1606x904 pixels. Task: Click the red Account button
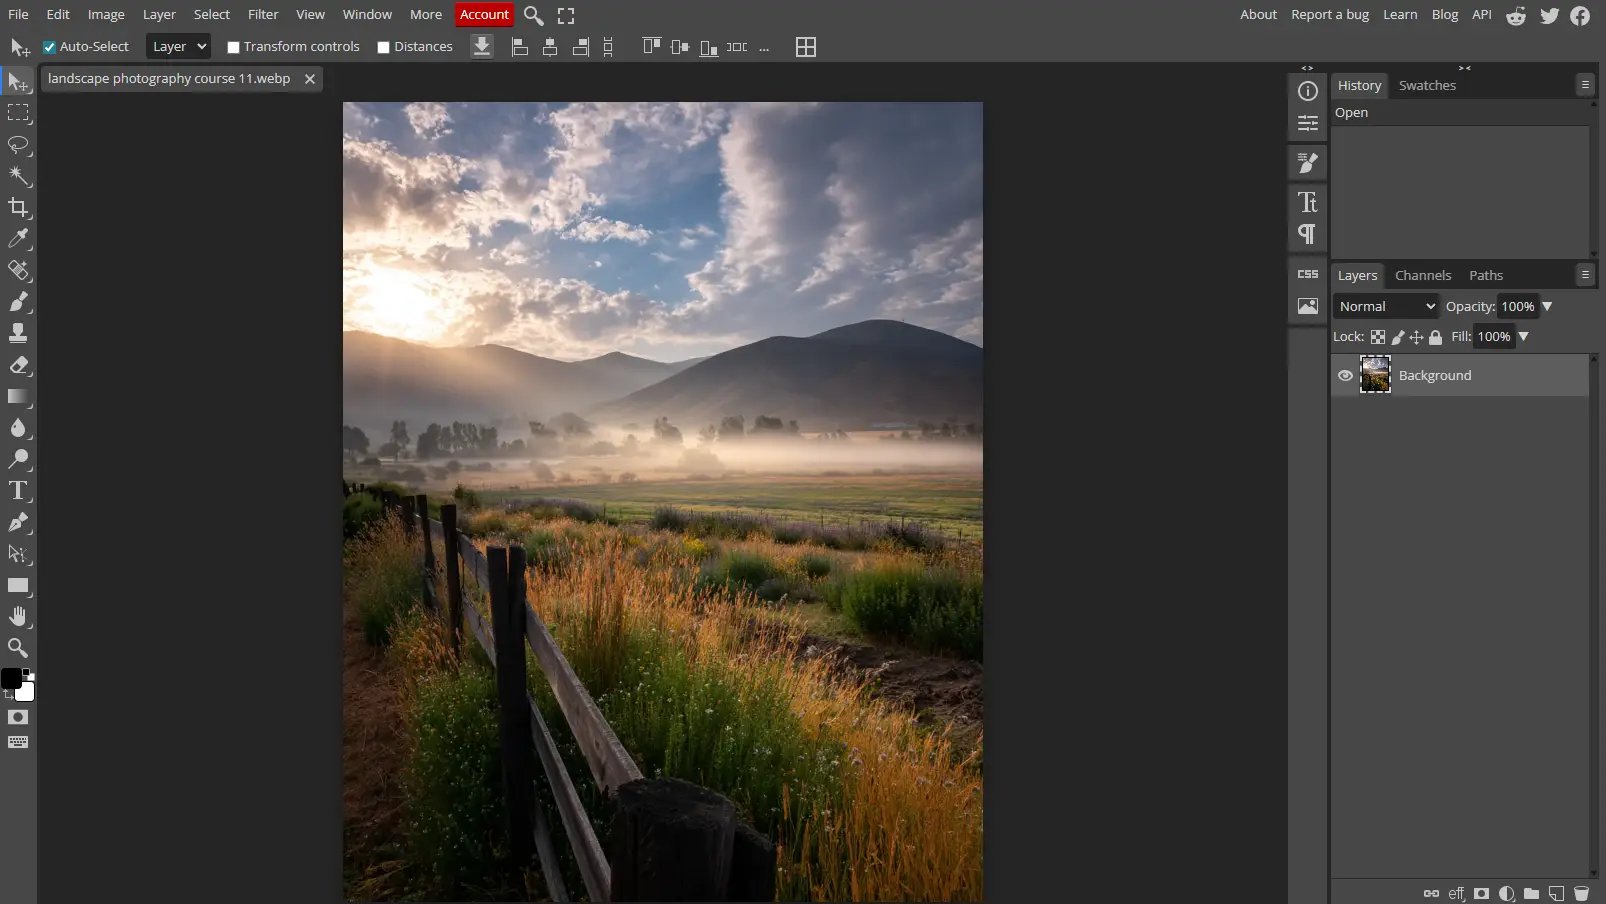(484, 14)
